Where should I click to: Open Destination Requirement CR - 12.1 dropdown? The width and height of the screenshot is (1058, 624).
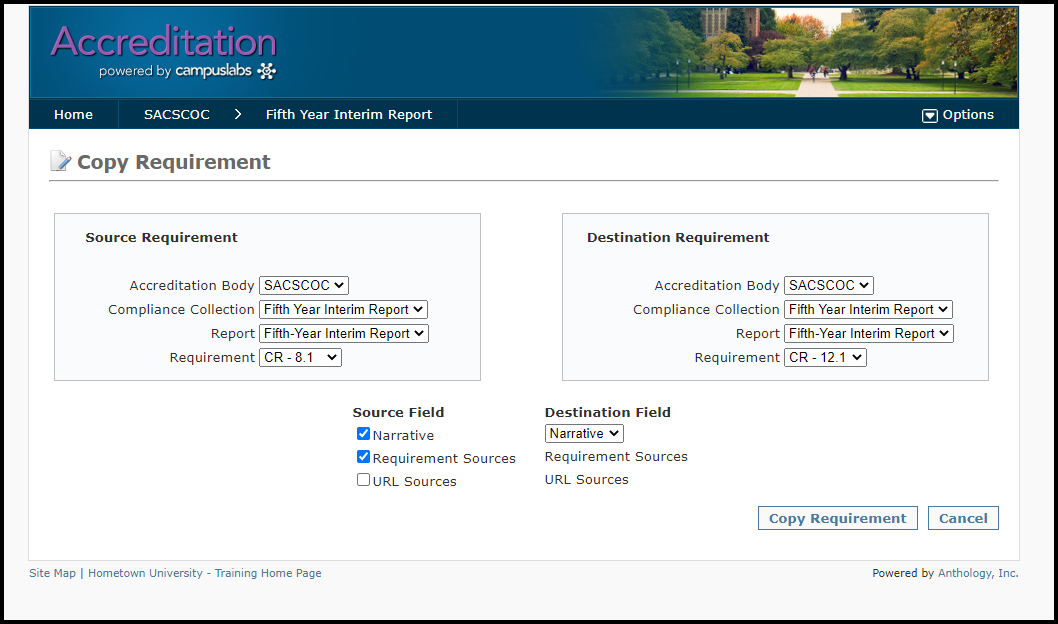(x=825, y=358)
